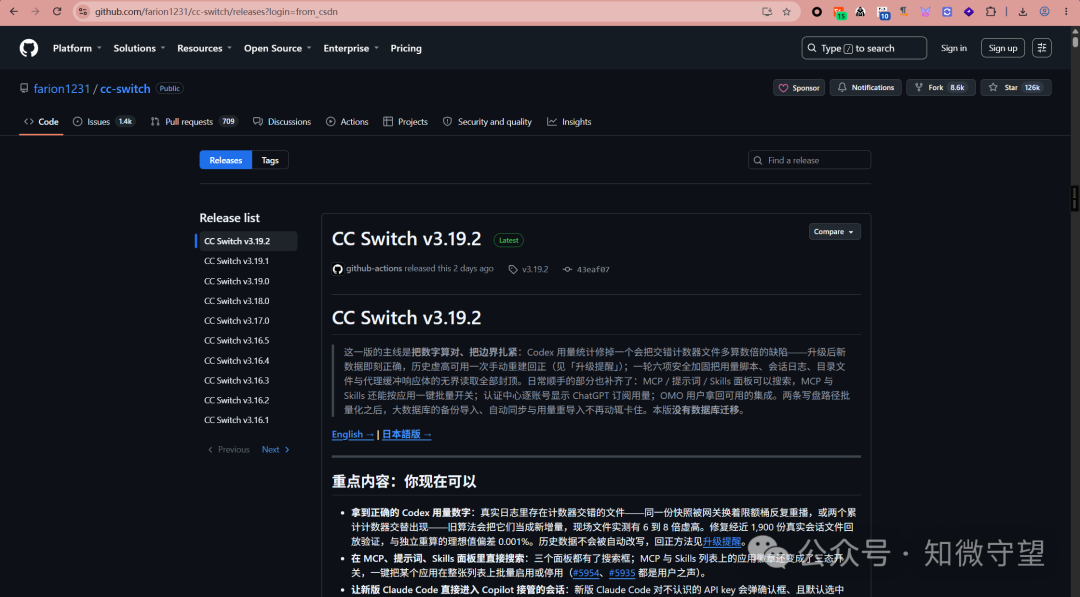1080x597 pixels.
Task: Open the cc-switch repository link
Action: [125, 88]
